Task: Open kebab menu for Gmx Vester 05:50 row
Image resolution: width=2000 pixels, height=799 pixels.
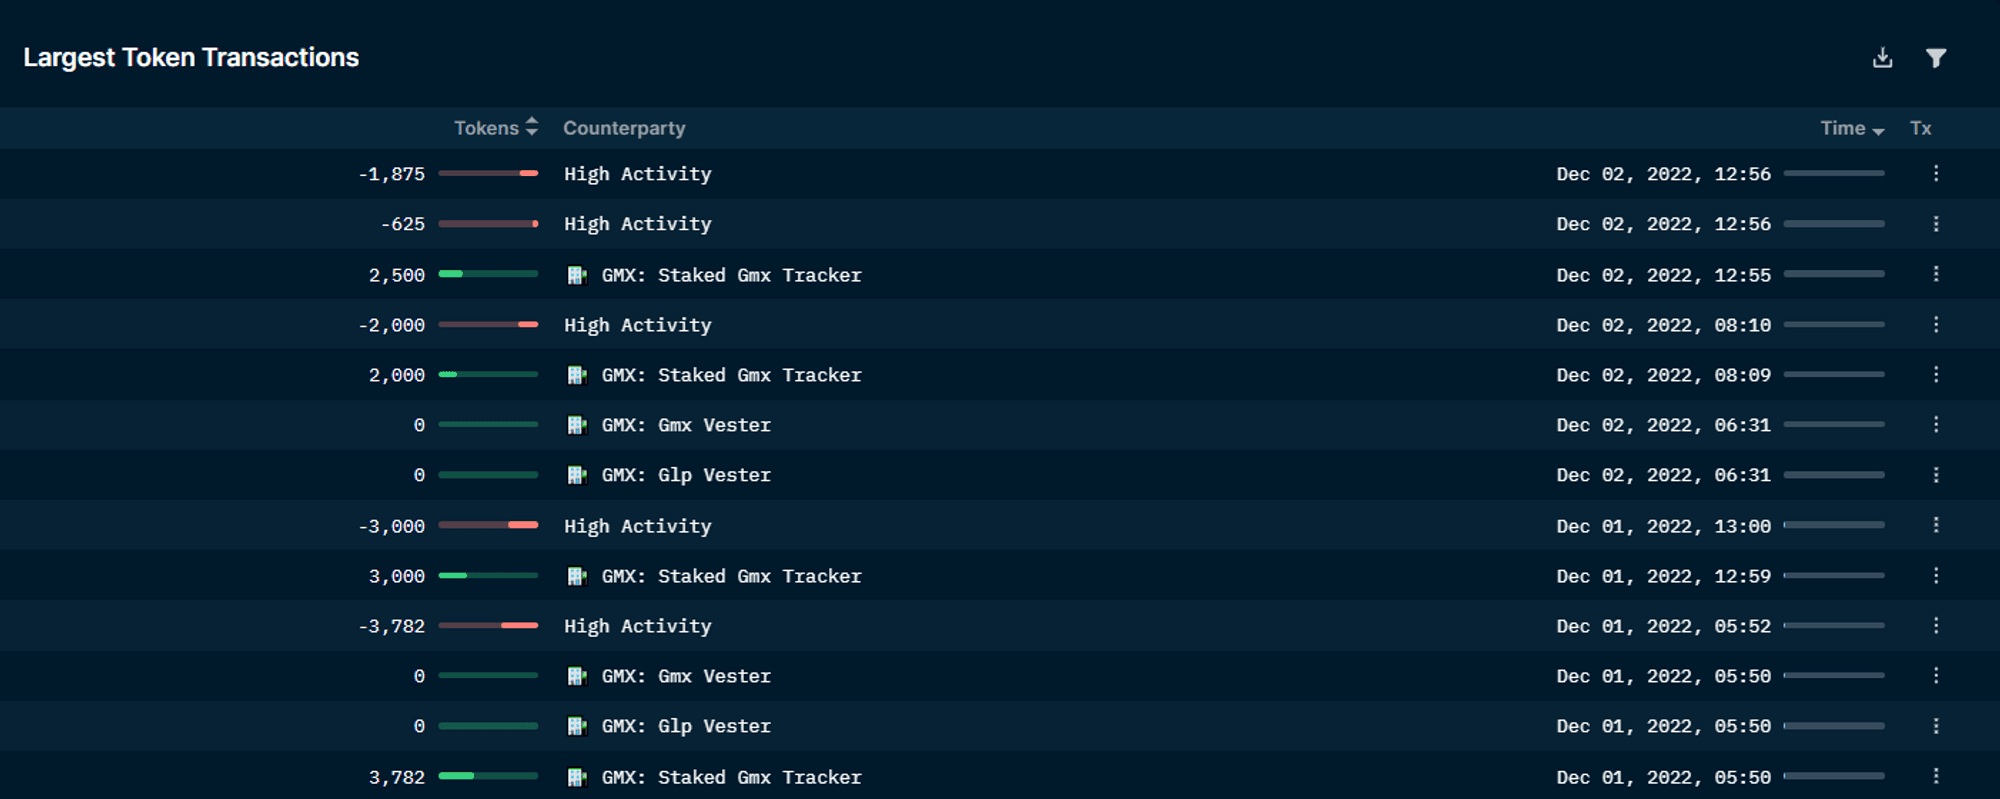Action: [x=1936, y=676]
